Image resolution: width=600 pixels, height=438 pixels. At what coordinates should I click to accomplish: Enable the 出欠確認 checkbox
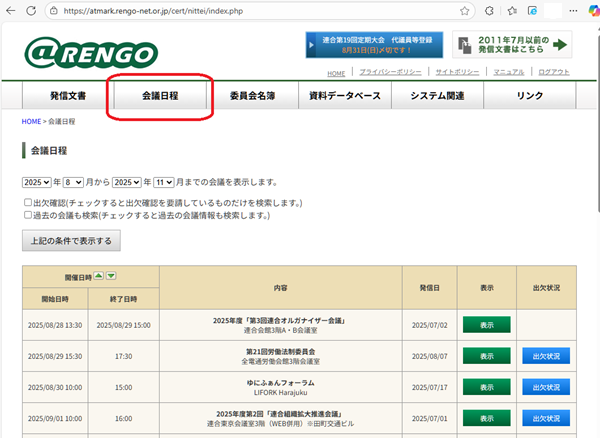pos(28,202)
